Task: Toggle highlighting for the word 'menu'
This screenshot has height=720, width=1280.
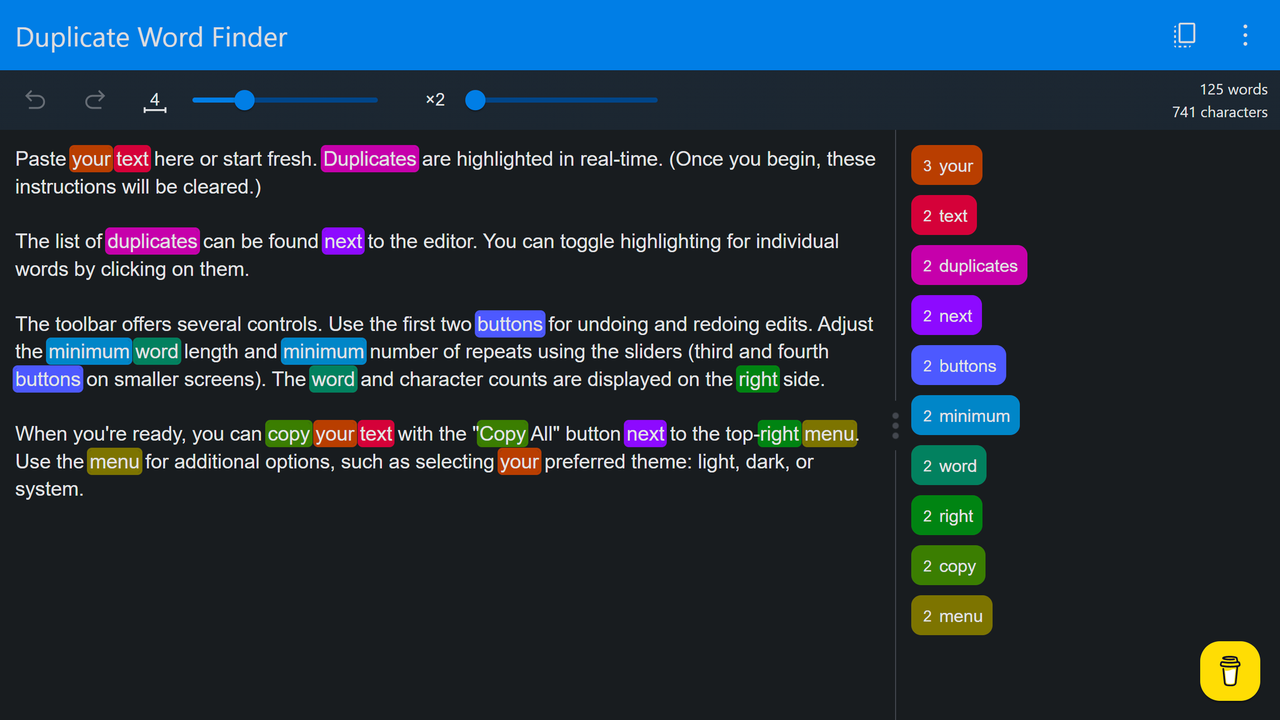Action: [951, 615]
